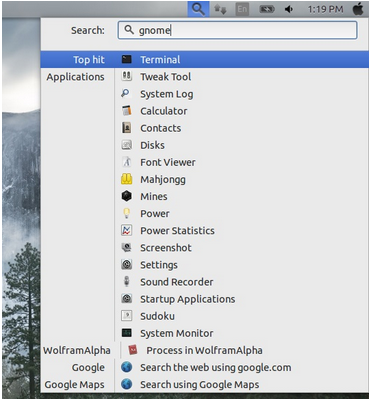Open the En keyboard layout indicator
This screenshot has width=371, height=399.
242,9
